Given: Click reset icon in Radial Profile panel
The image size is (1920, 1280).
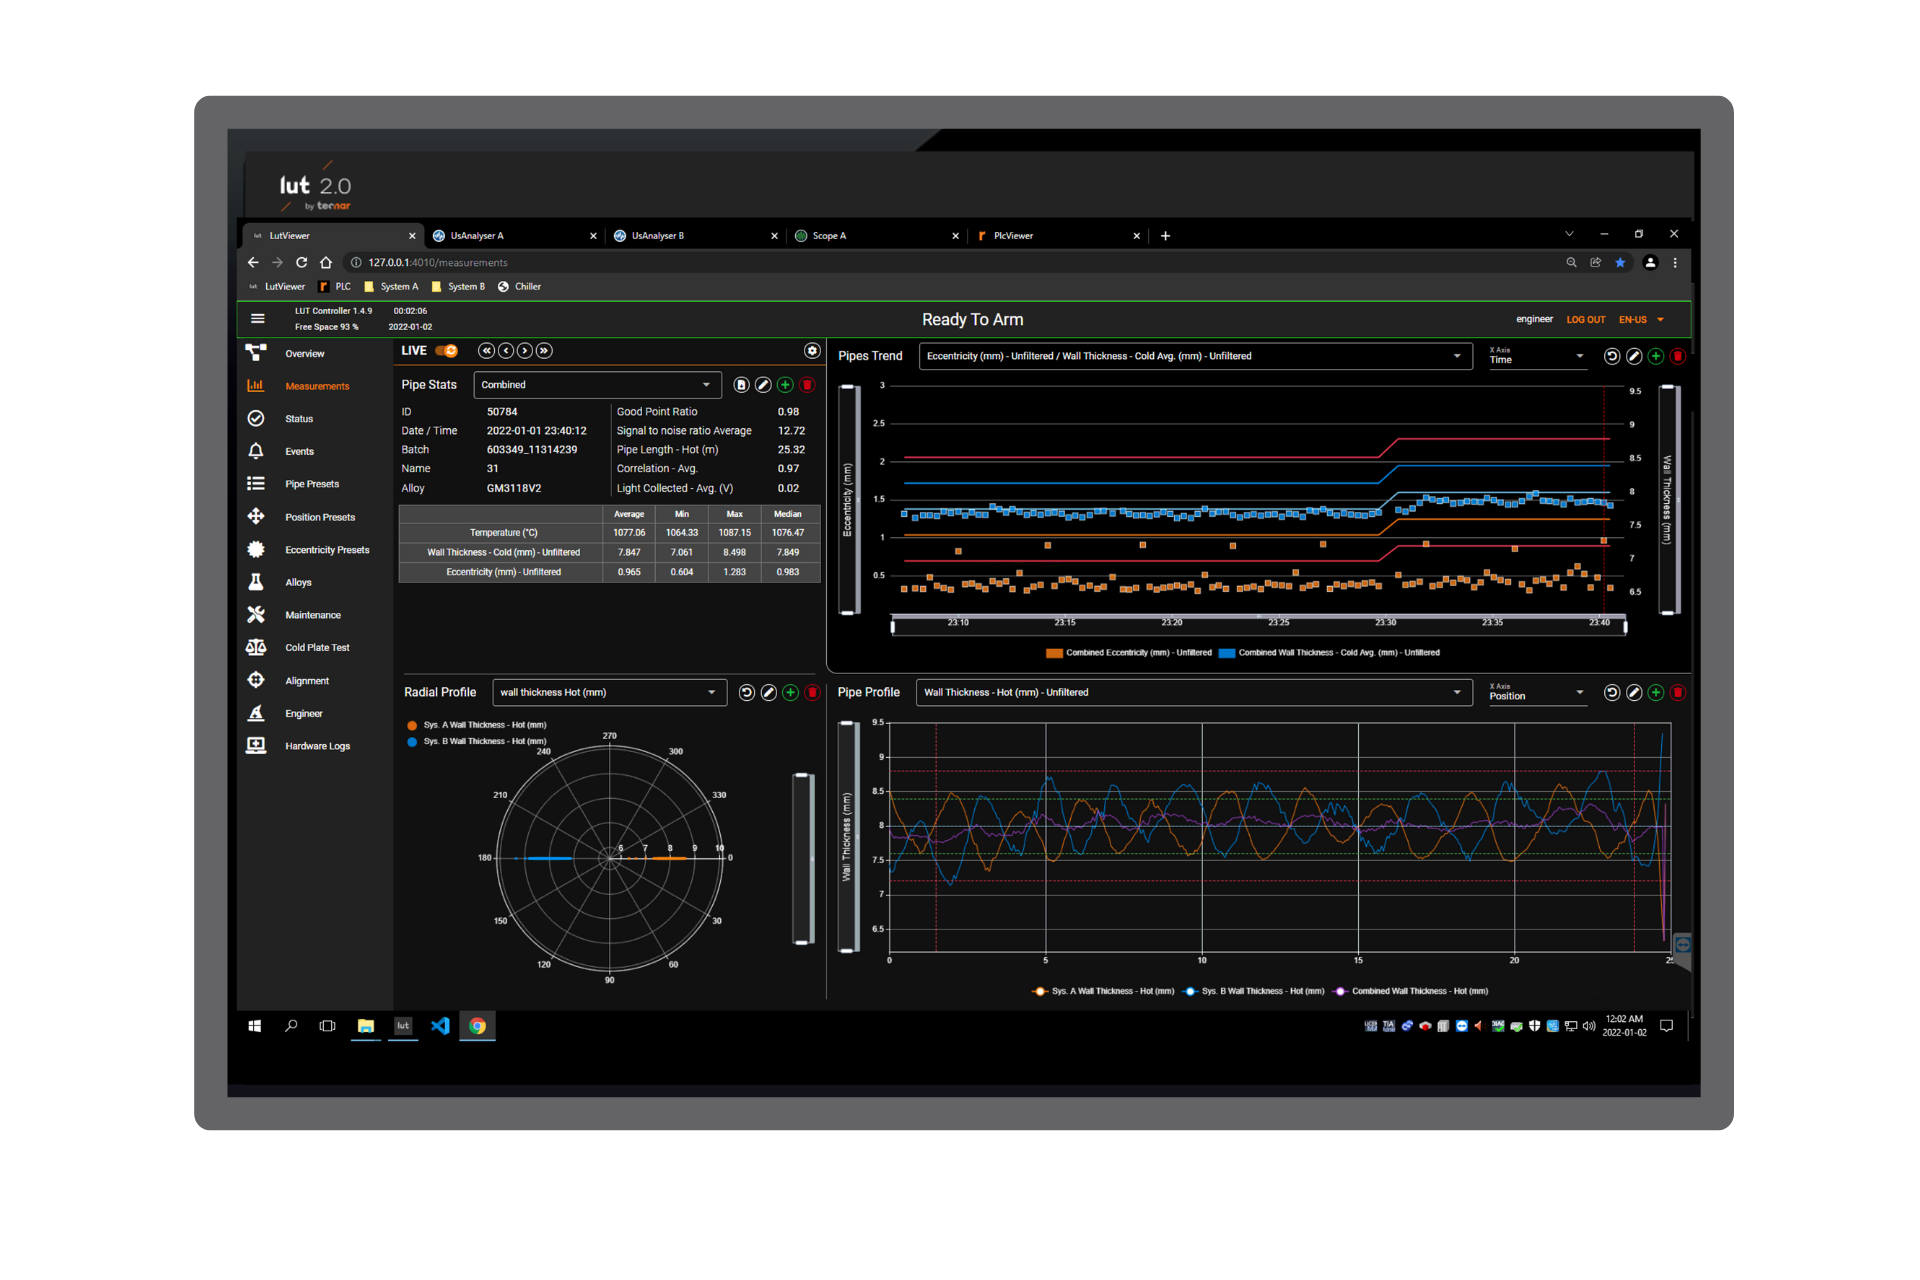Looking at the screenshot, I should coord(746,693).
